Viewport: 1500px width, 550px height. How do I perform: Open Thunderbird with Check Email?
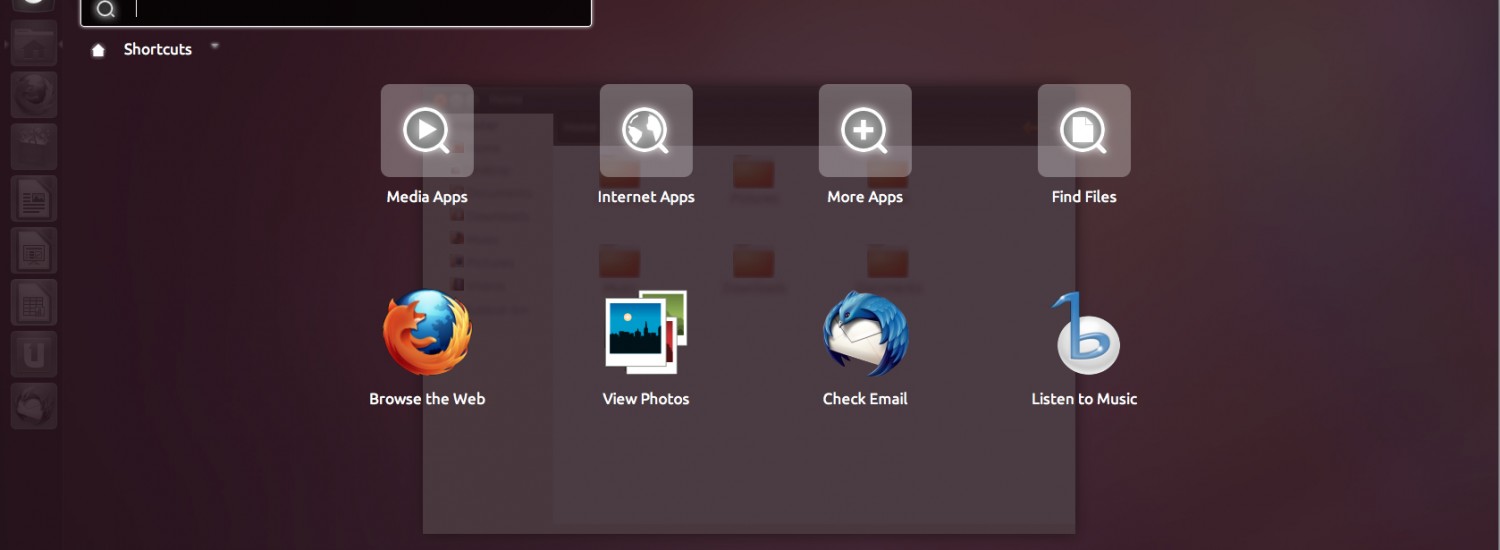(865, 334)
